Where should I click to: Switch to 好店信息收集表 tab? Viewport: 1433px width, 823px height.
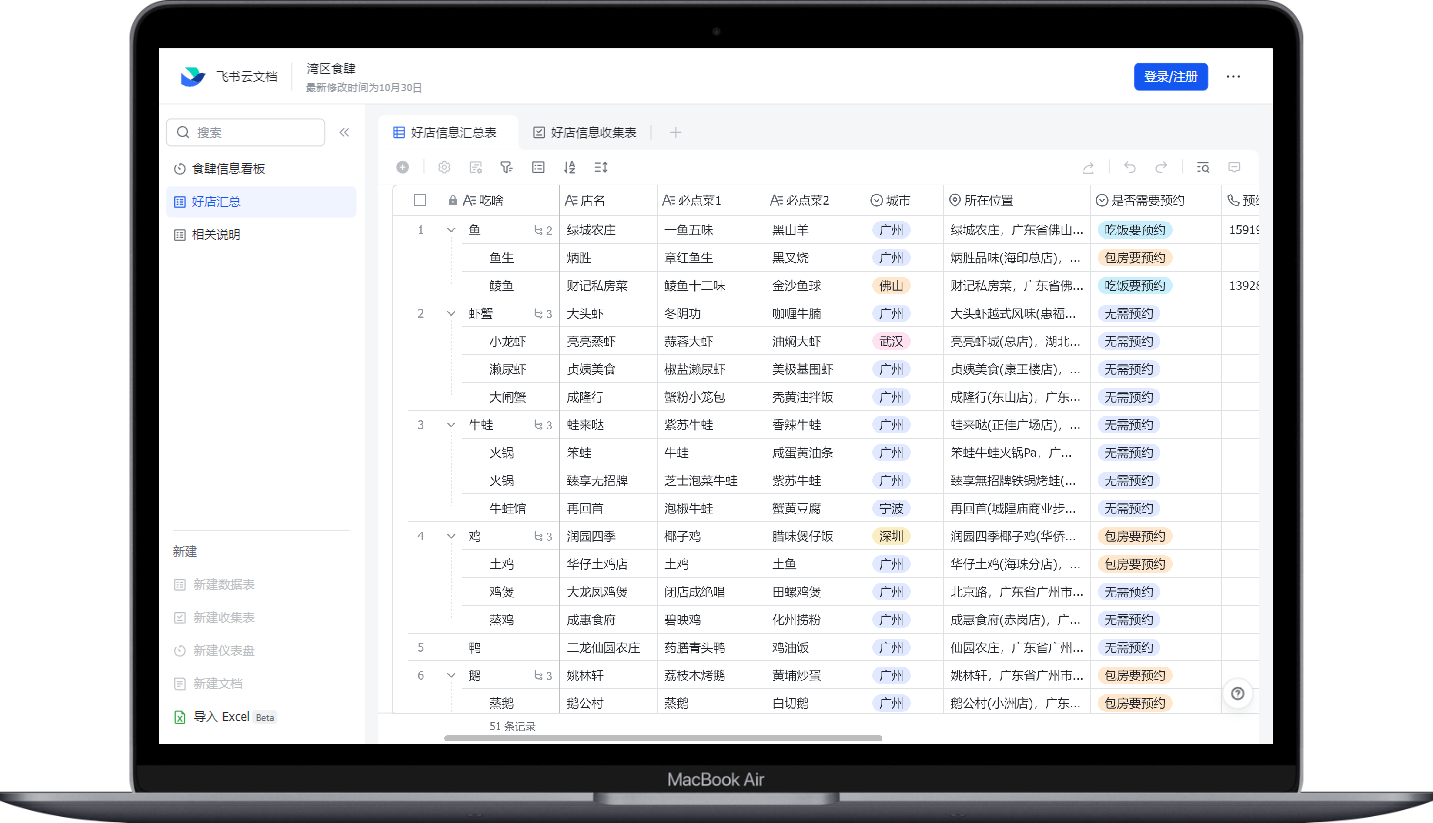584,132
